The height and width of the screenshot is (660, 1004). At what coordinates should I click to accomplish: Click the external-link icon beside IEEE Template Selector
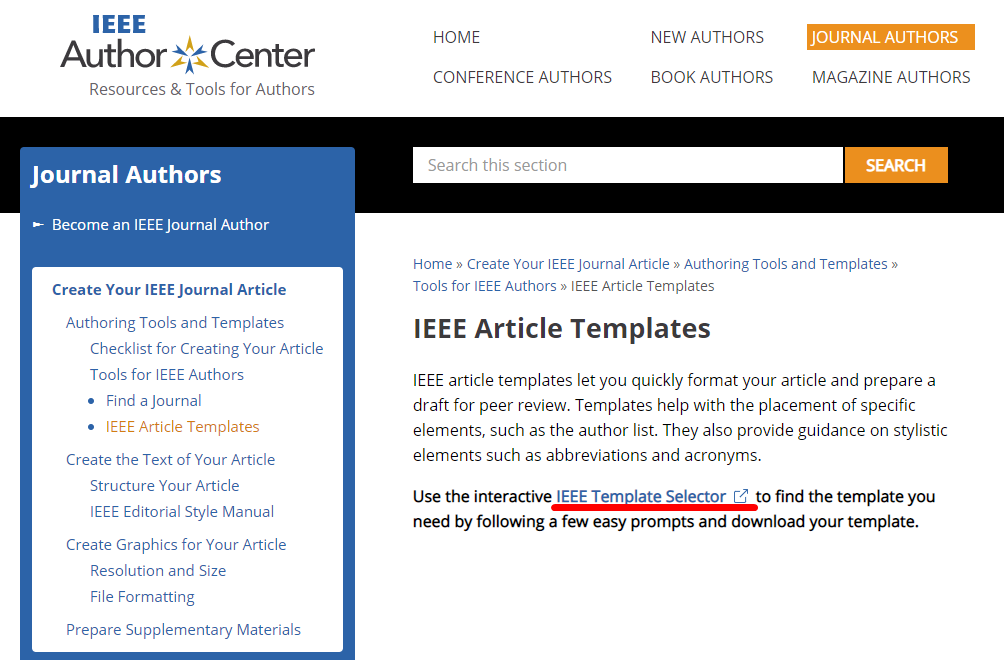[740, 495]
